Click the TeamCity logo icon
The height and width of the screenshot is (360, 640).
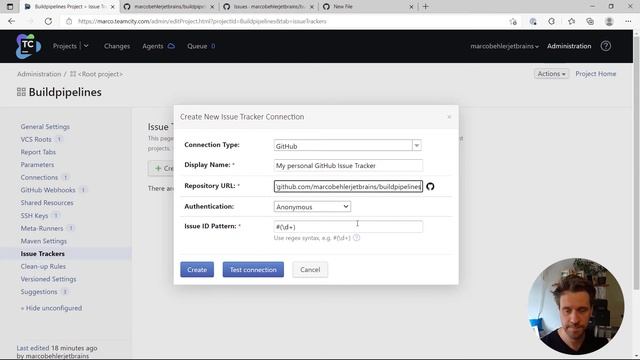pos(28,46)
